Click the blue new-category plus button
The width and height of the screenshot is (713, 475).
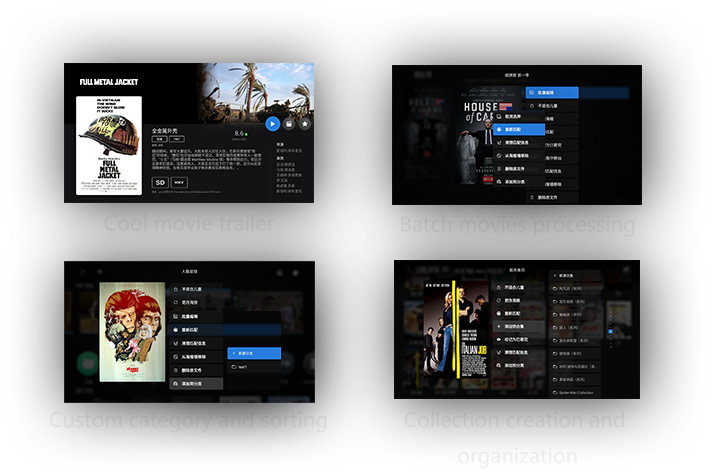coord(254,353)
